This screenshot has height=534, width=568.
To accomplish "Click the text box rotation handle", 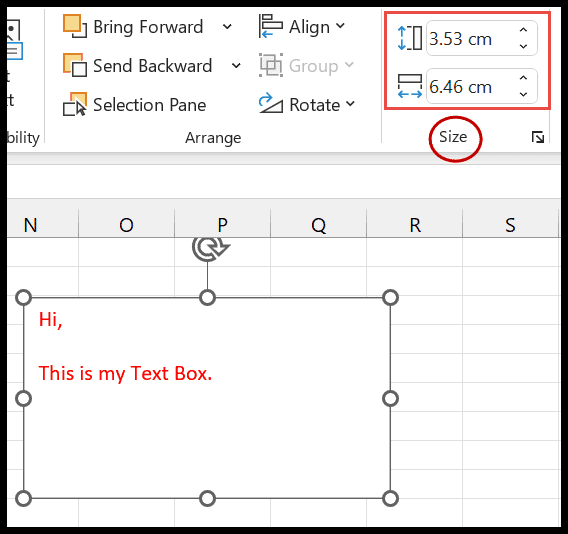I will (x=210, y=248).
